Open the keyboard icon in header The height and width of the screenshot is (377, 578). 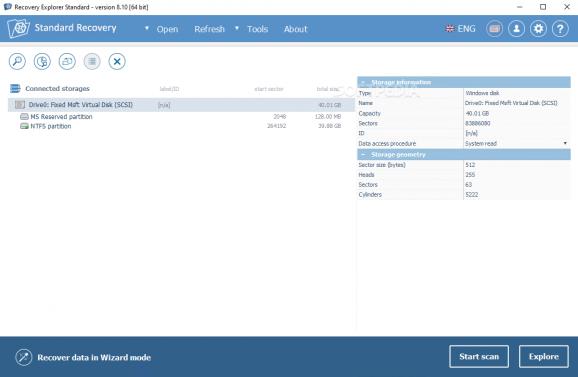[x=494, y=28]
